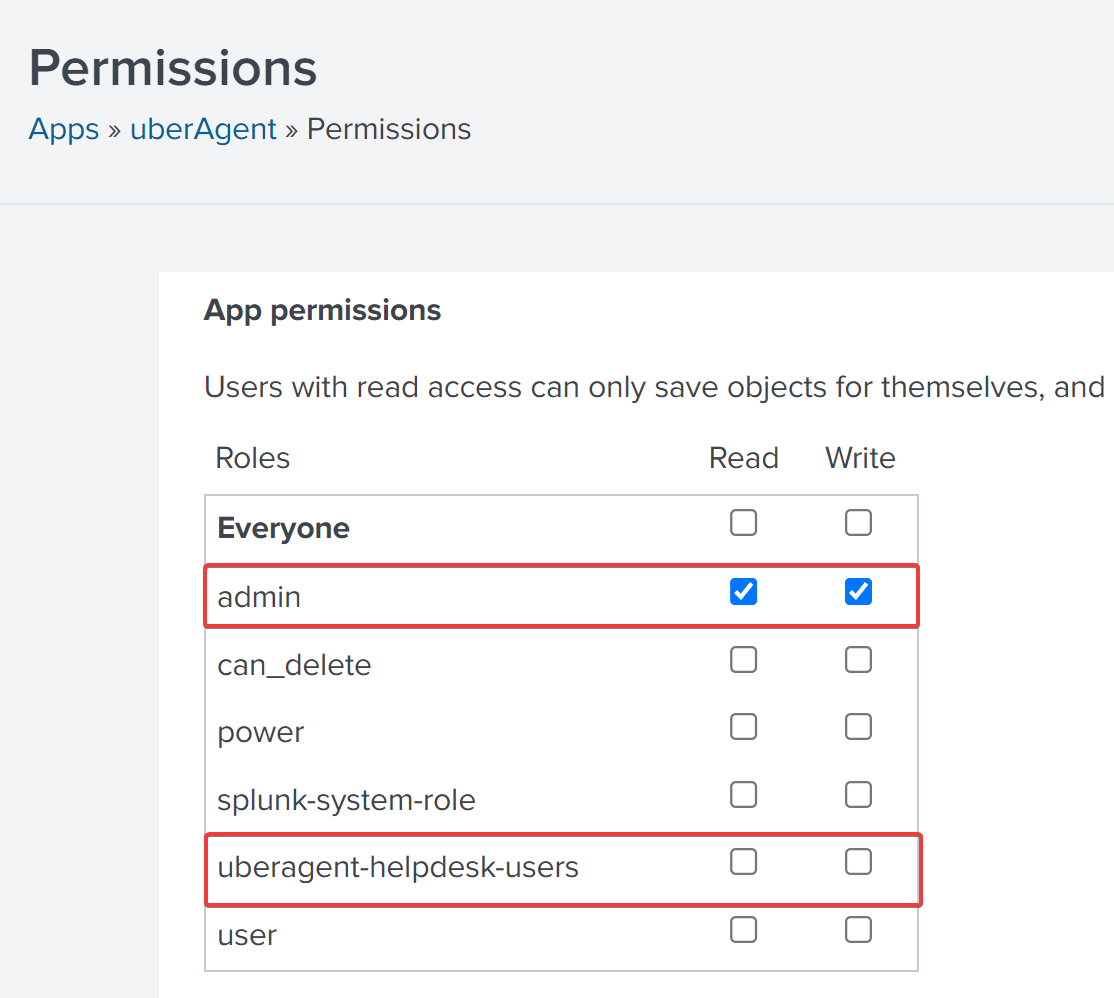Click the splunk-system-role label
1114x998 pixels.
tap(346, 800)
